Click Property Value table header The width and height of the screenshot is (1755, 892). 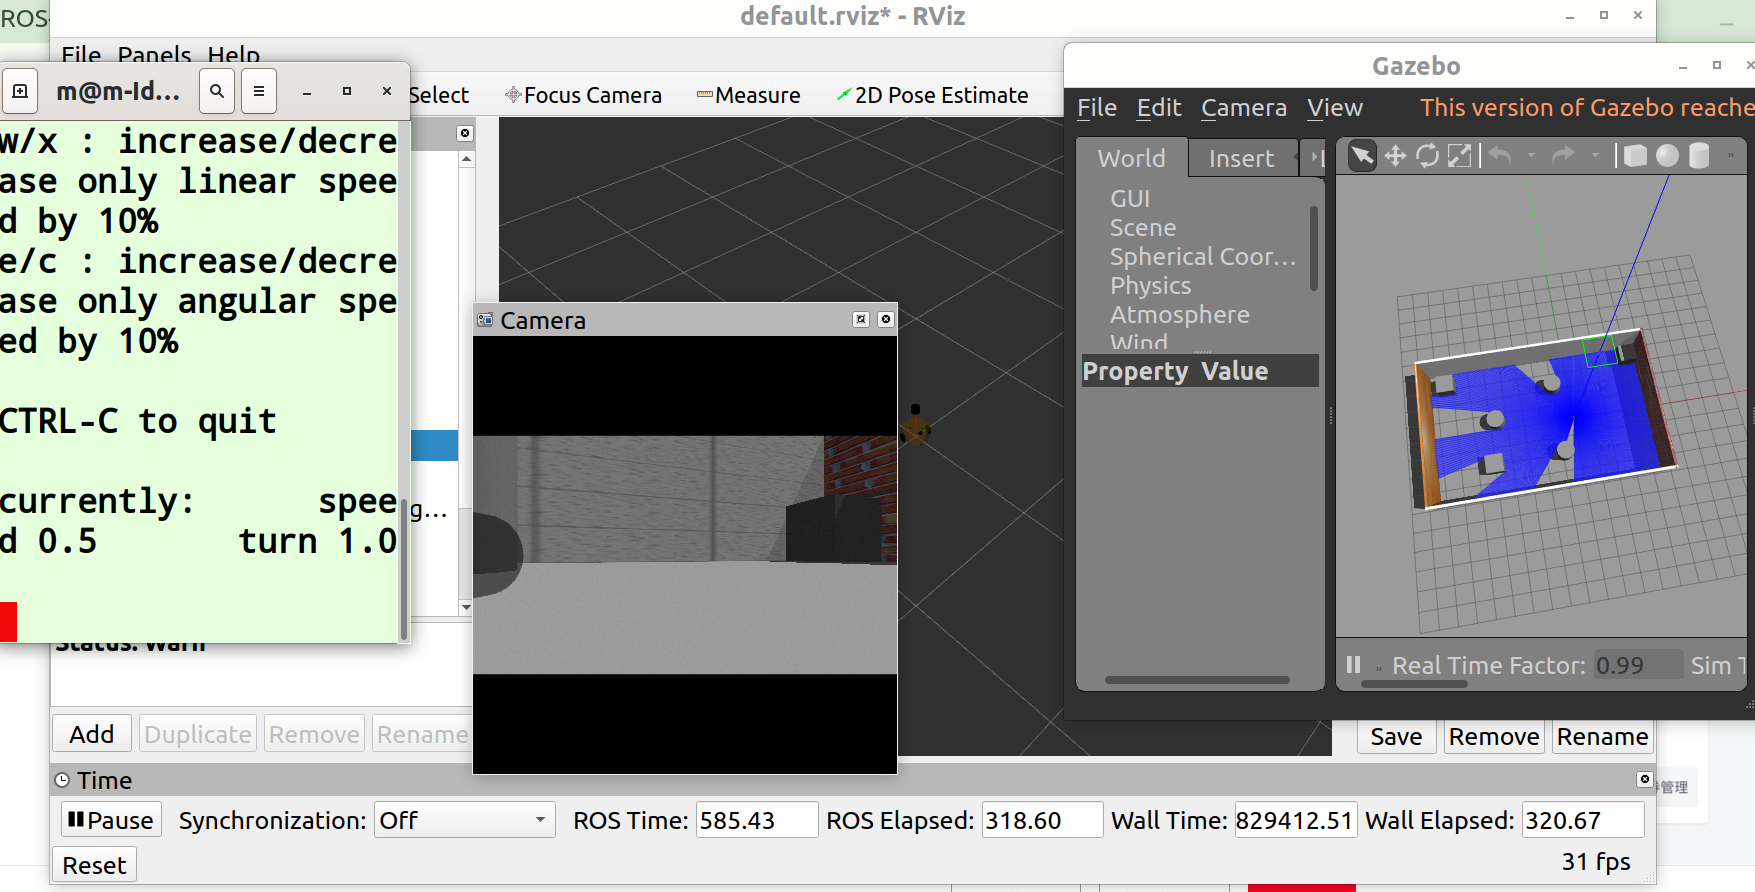[x=1200, y=371]
